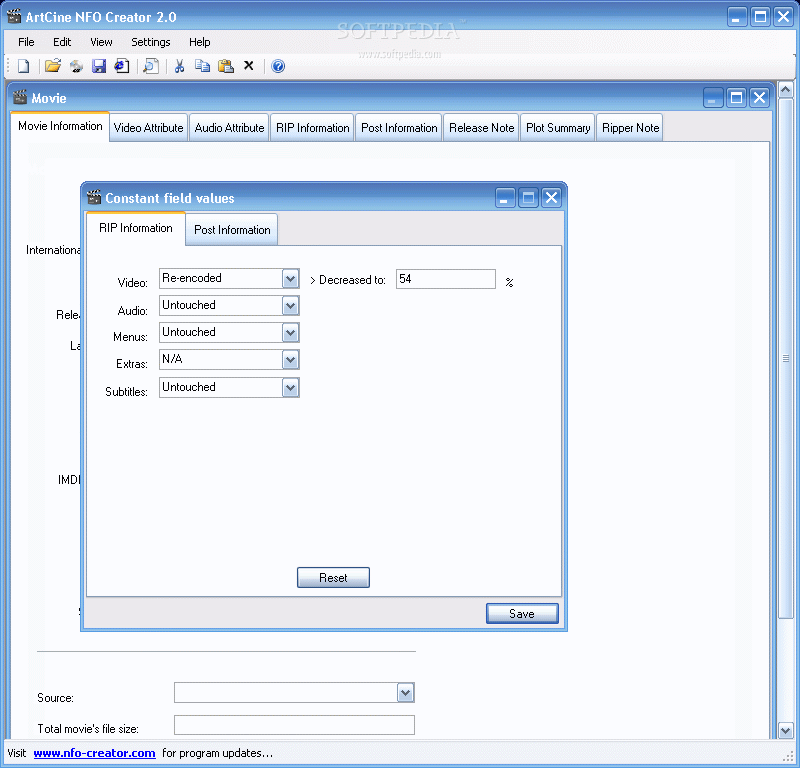Select the Movie Information tab
The width and height of the screenshot is (800, 768).
pos(60,126)
